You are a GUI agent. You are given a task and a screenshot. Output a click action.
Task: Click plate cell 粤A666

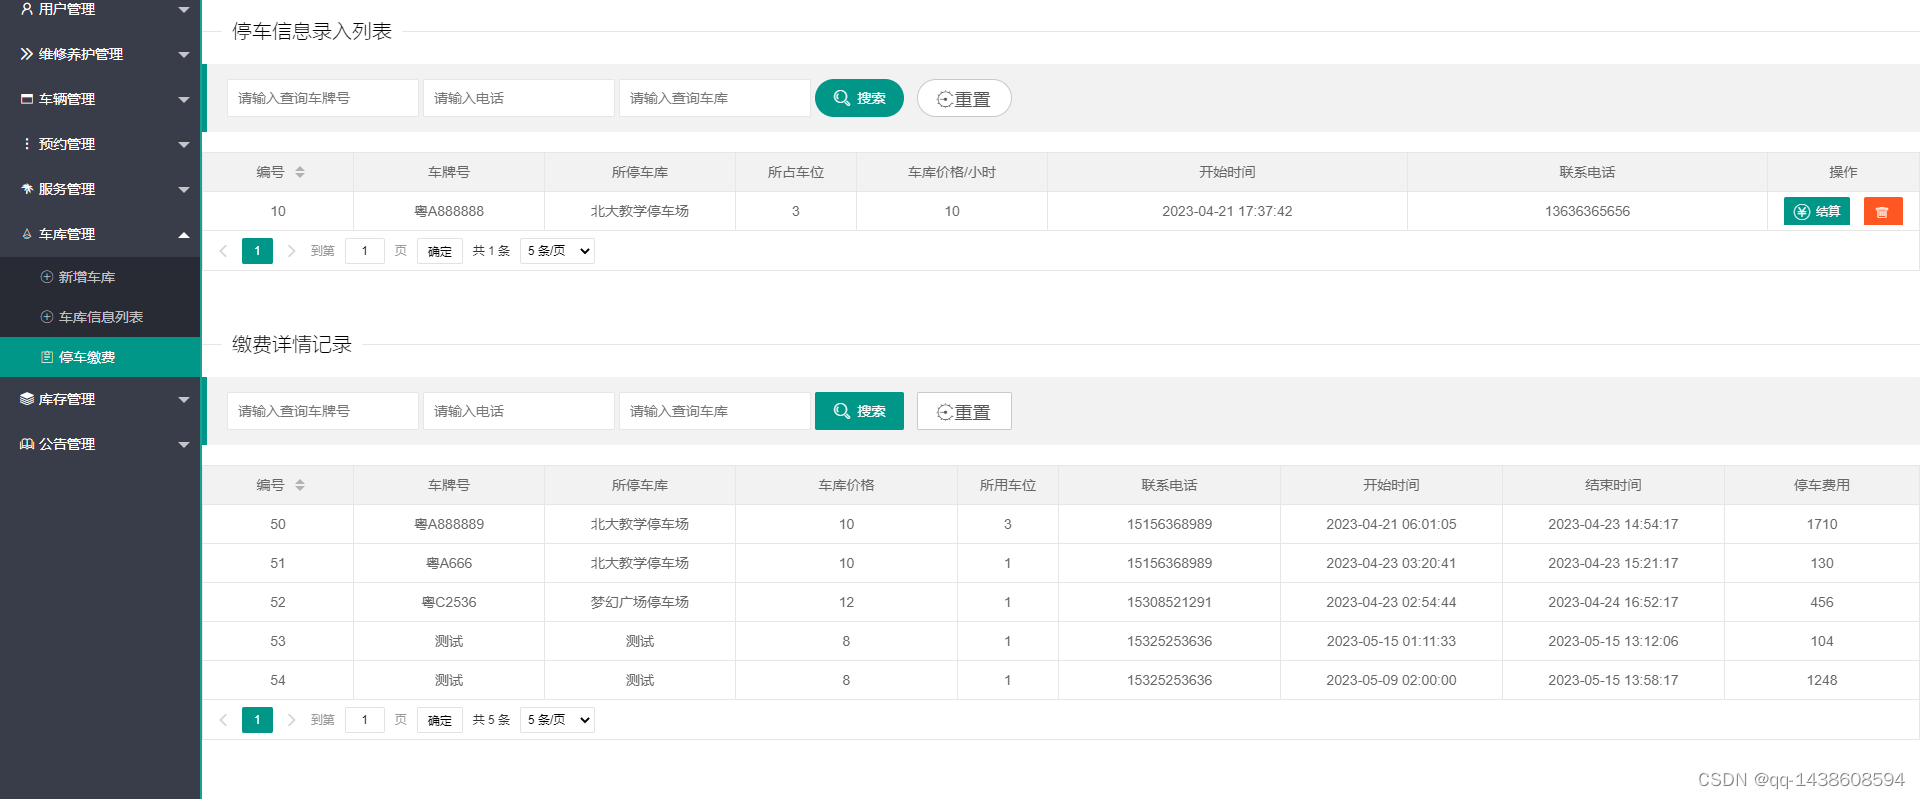pos(449,563)
